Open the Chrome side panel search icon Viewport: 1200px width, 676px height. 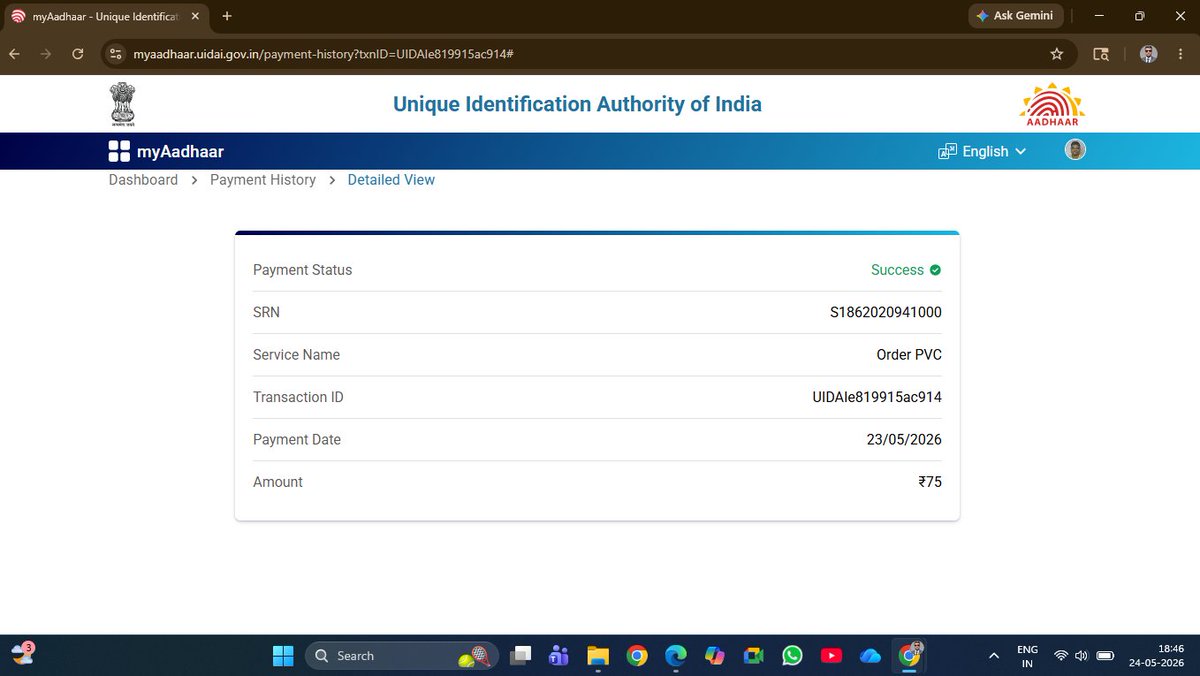click(1101, 54)
